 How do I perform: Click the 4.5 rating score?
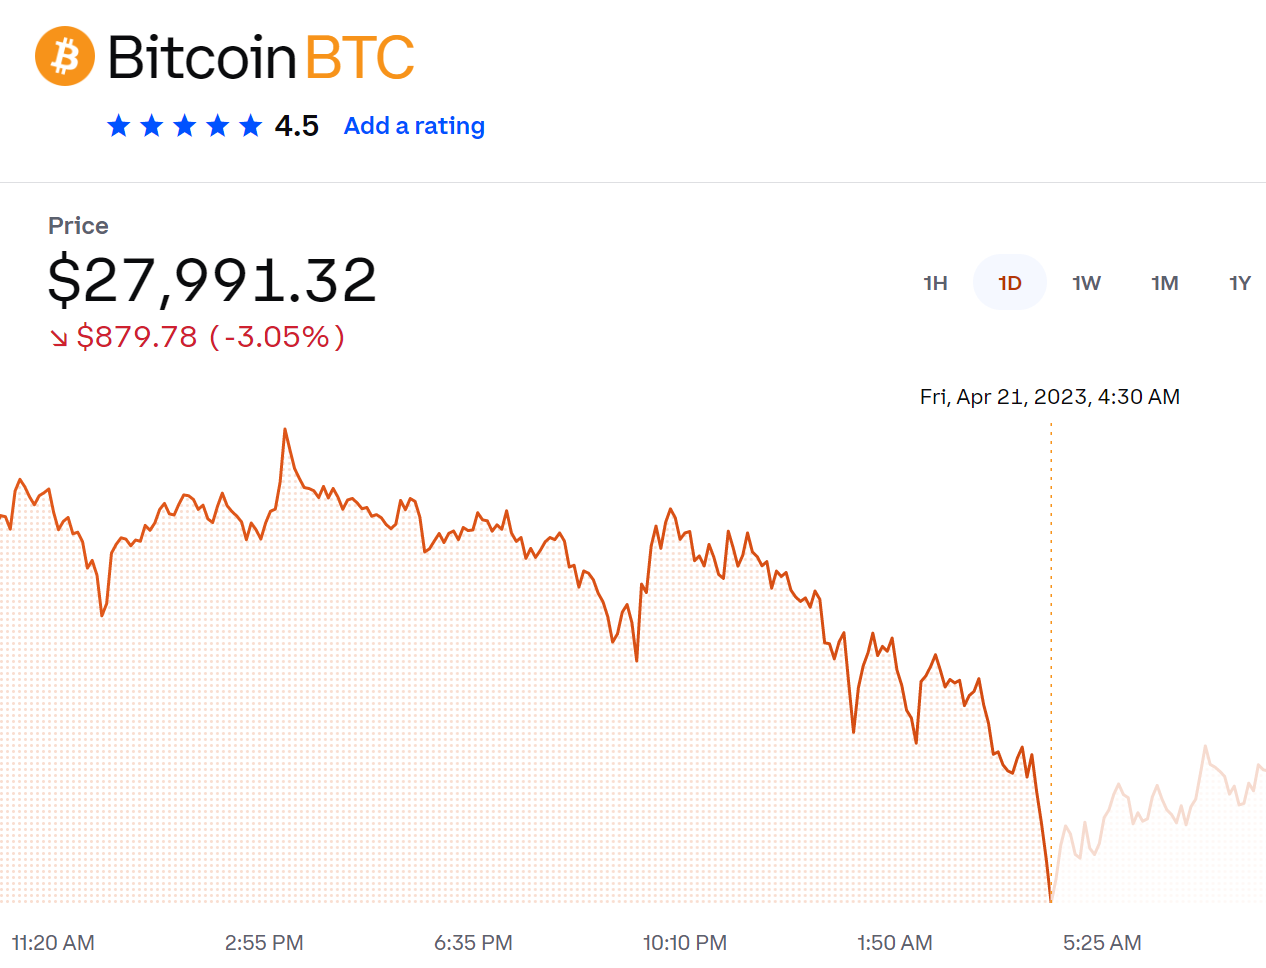coord(297,126)
